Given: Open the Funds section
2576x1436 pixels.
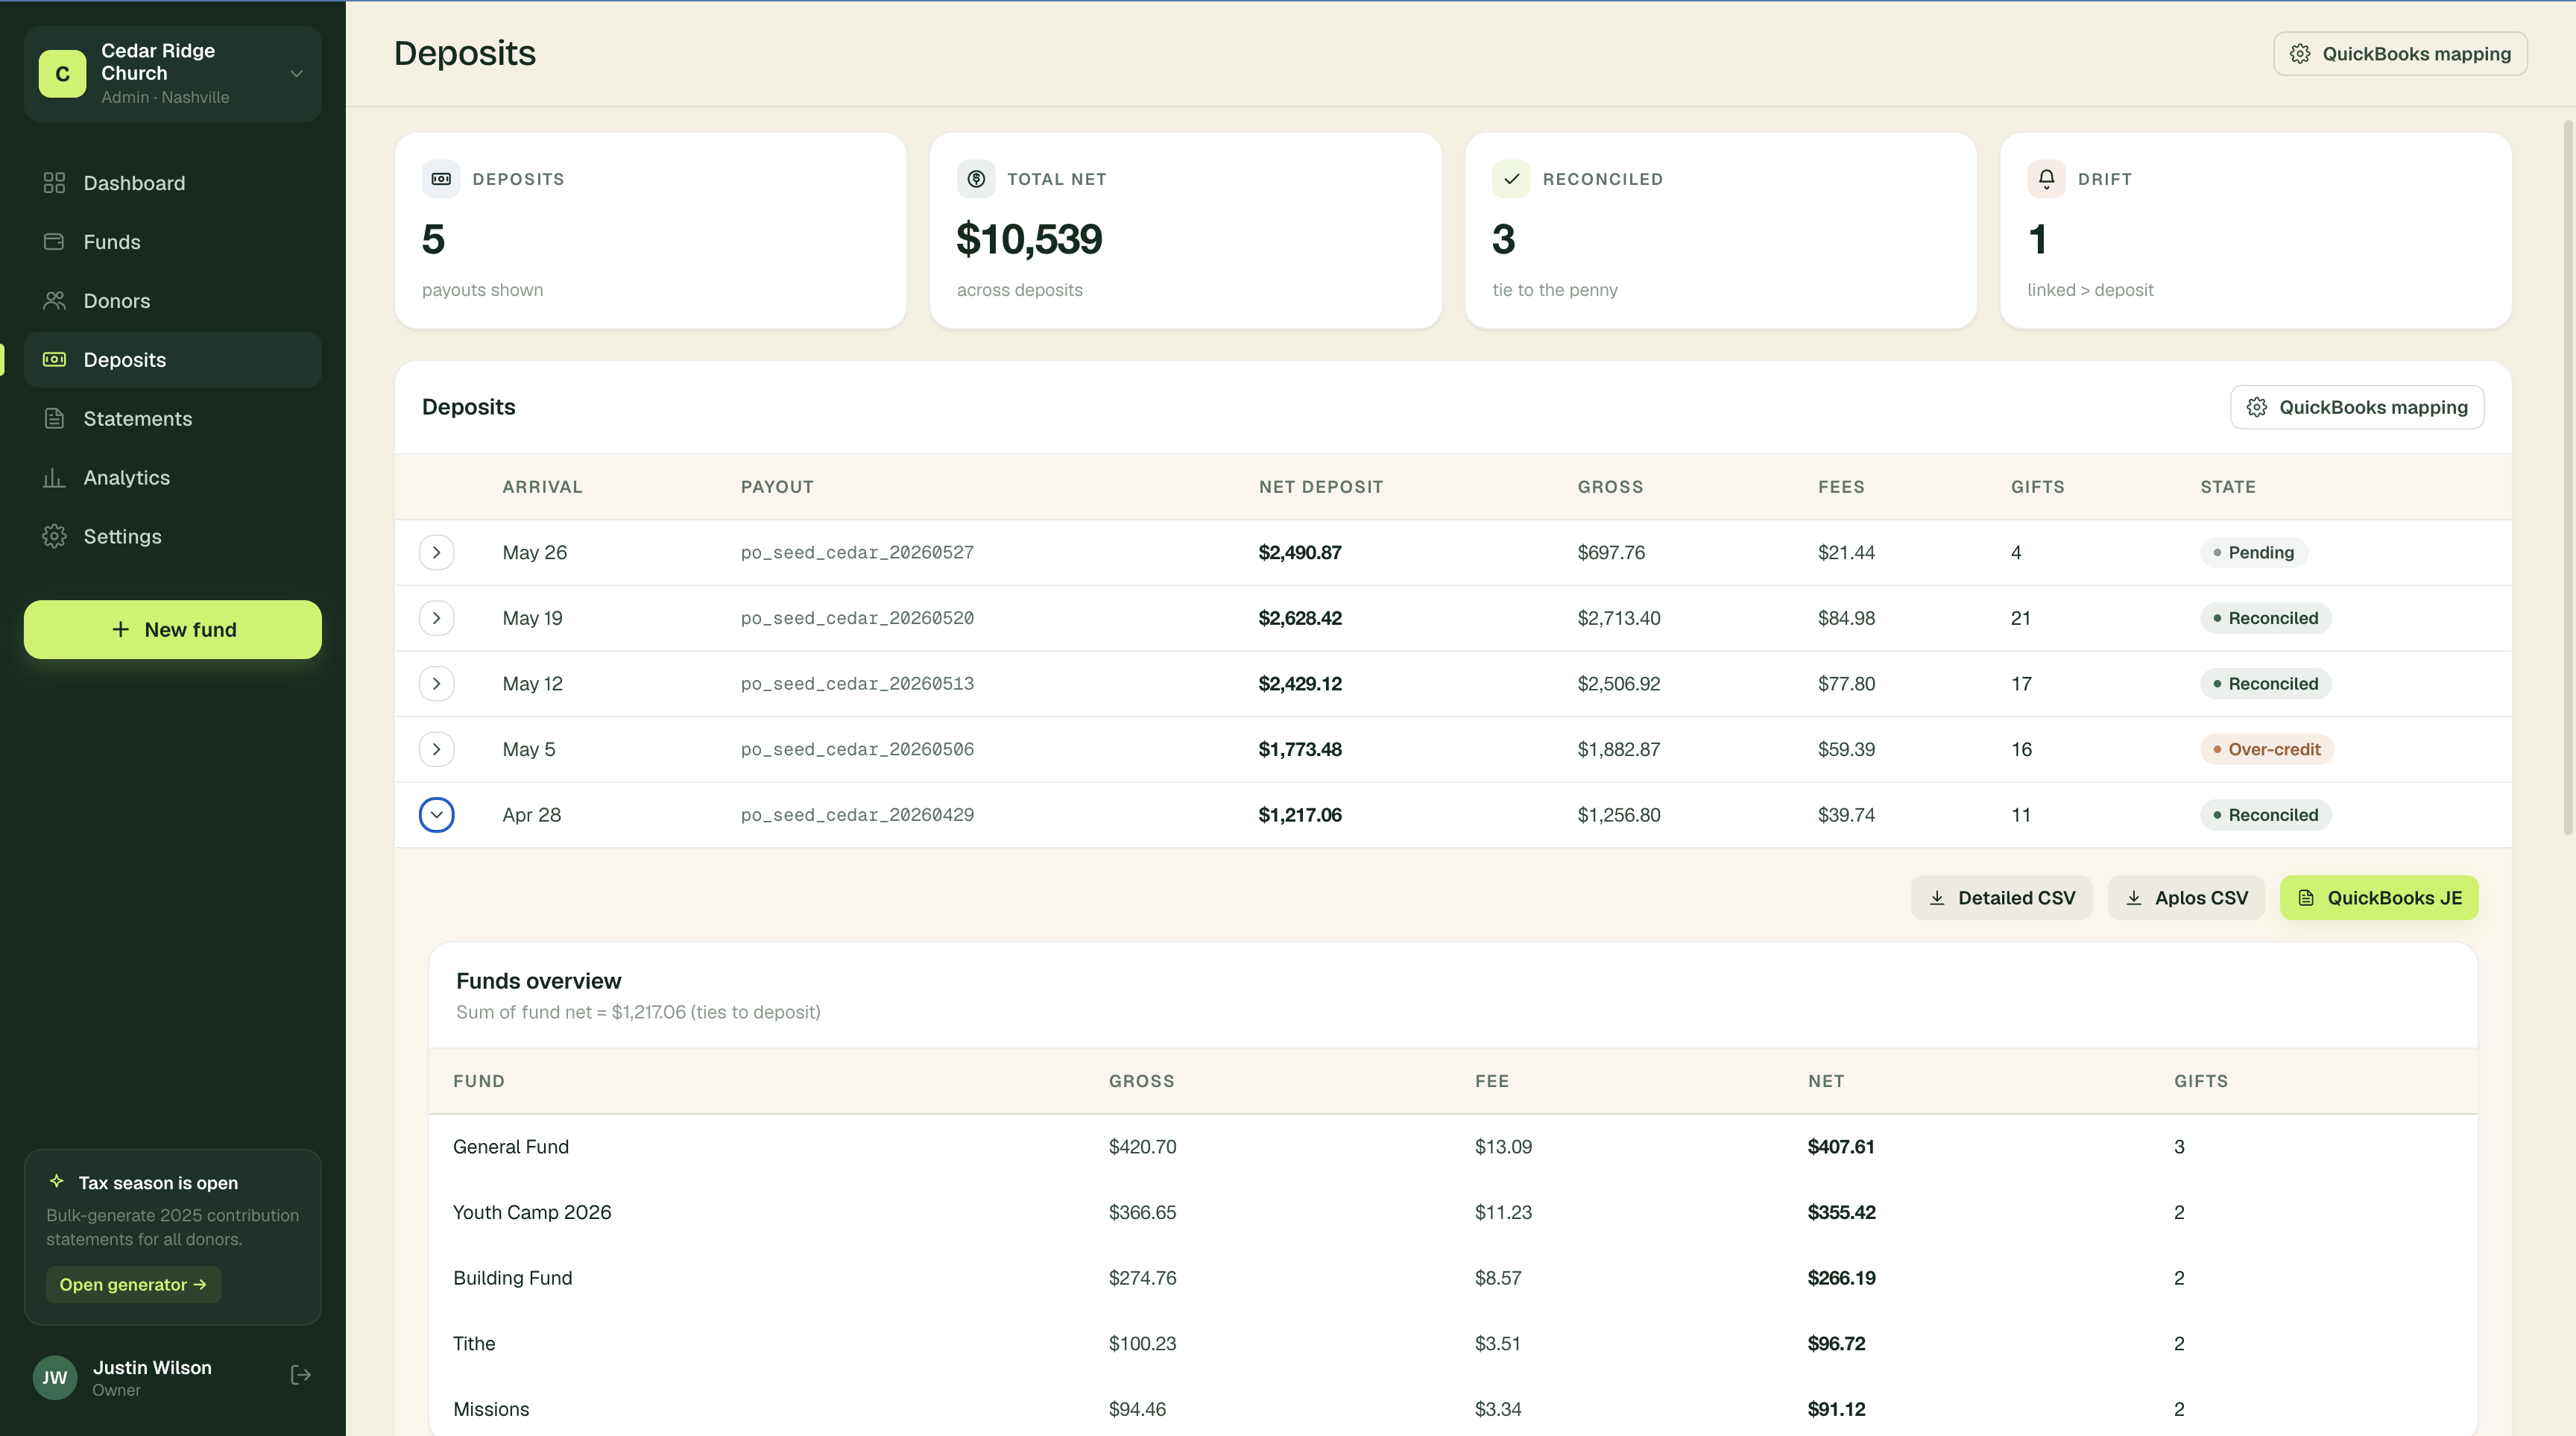Looking at the screenshot, I should click(173, 242).
